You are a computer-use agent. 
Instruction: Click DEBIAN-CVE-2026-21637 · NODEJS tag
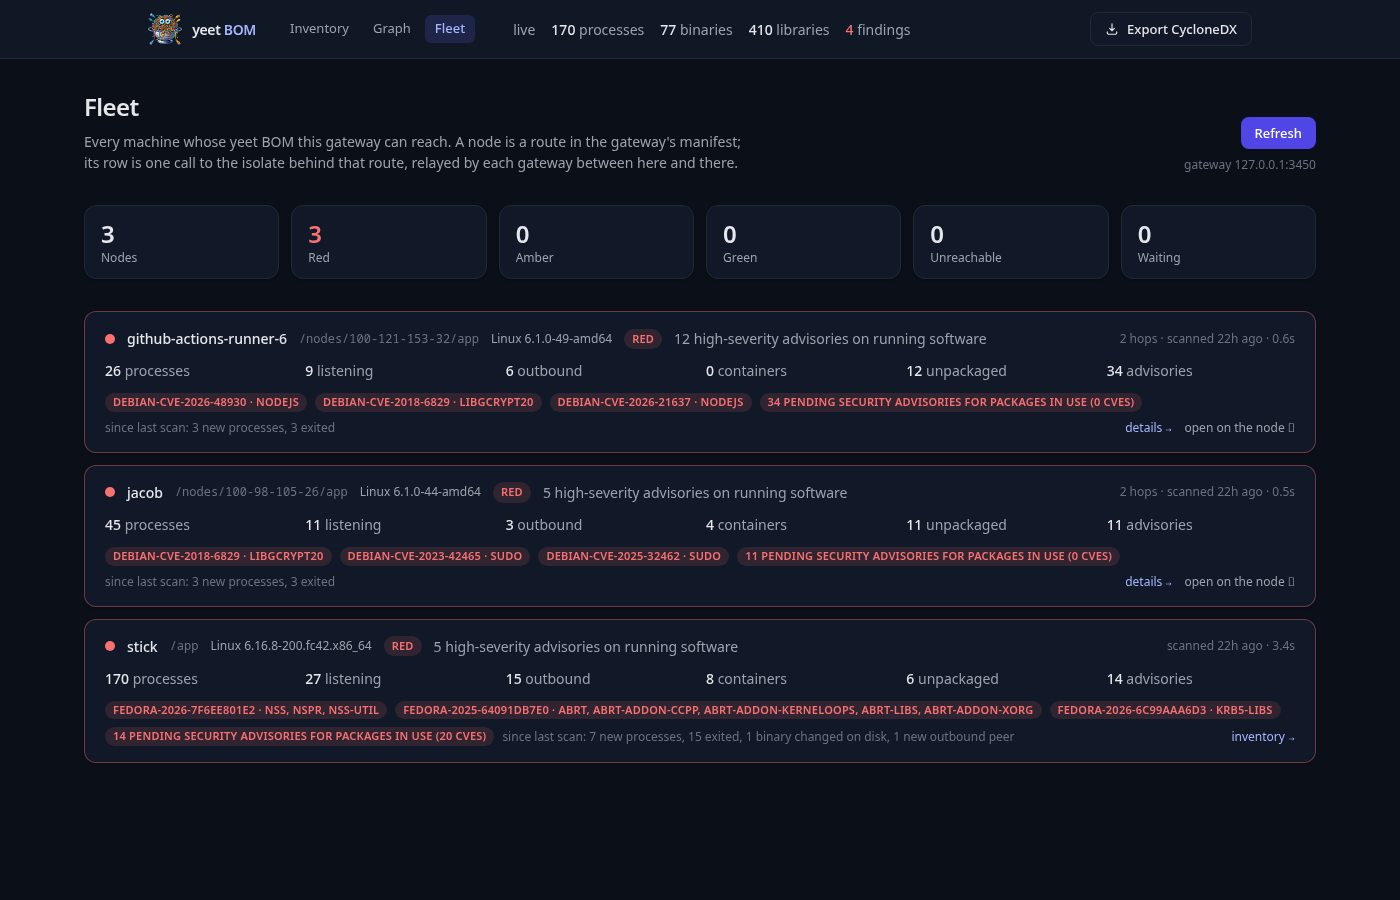coord(650,402)
